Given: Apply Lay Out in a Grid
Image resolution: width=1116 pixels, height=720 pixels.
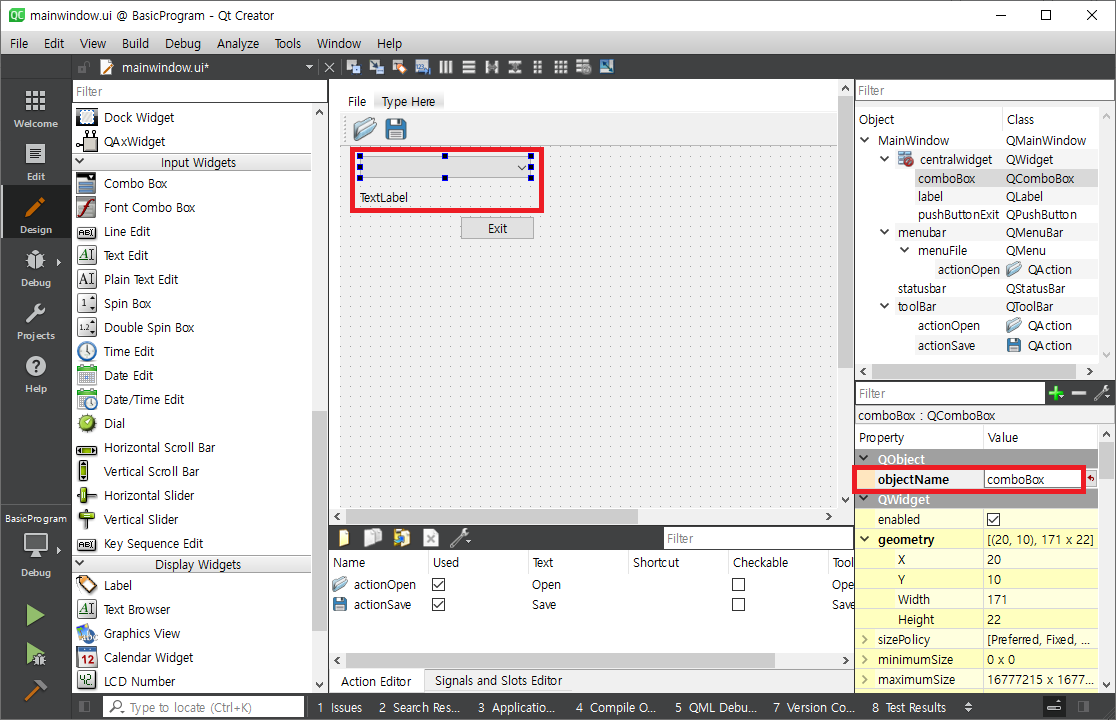Looking at the screenshot, I should (561, 67).
